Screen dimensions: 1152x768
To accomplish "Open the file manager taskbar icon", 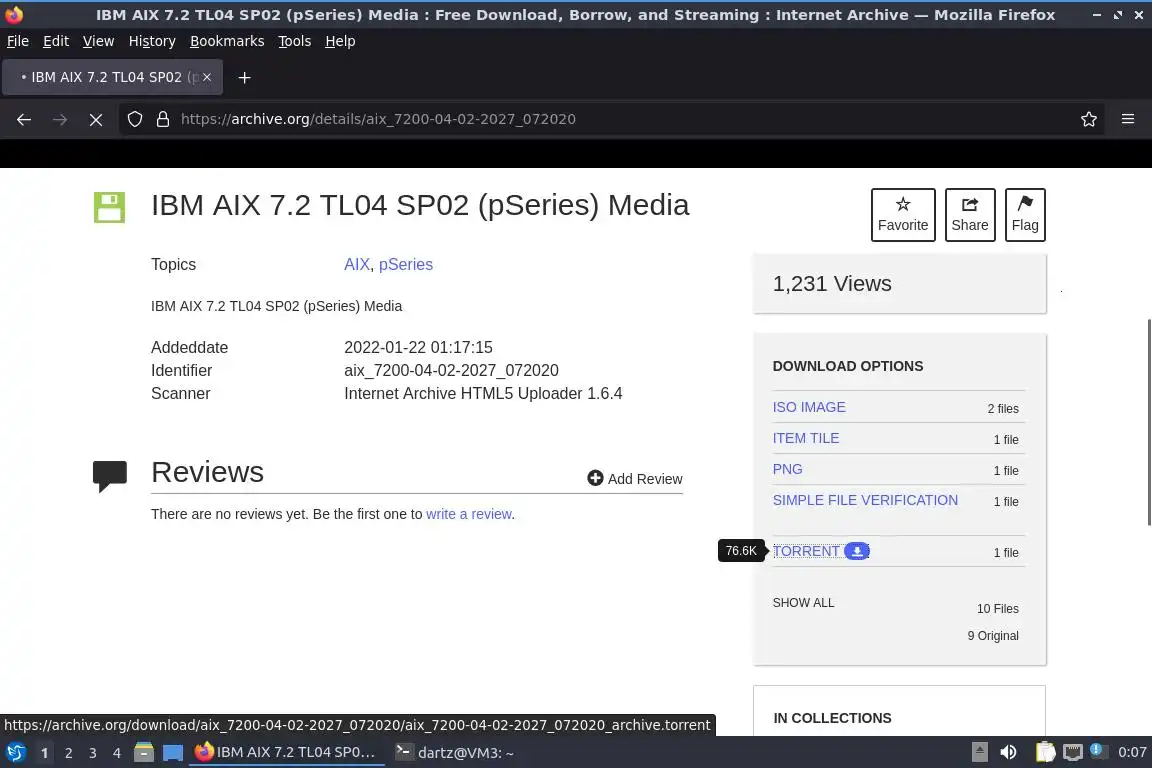I will pos(144,753).
